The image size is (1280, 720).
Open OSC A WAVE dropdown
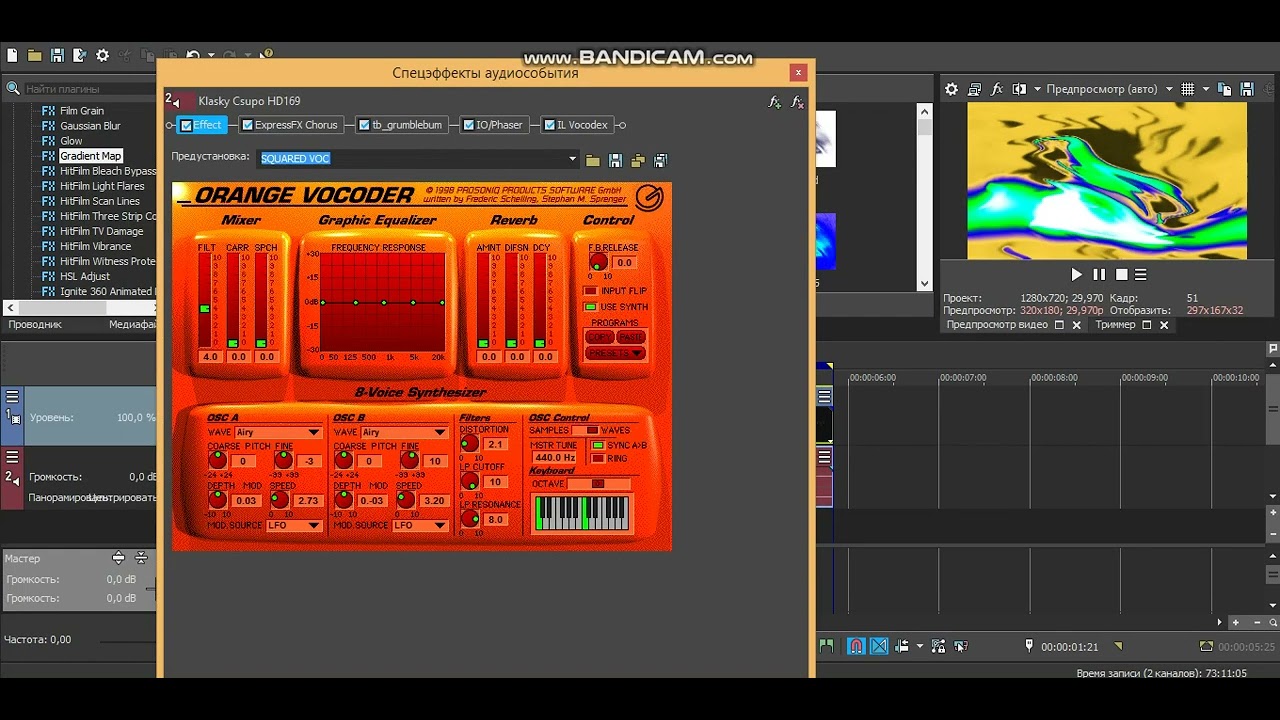coord(278,433)
